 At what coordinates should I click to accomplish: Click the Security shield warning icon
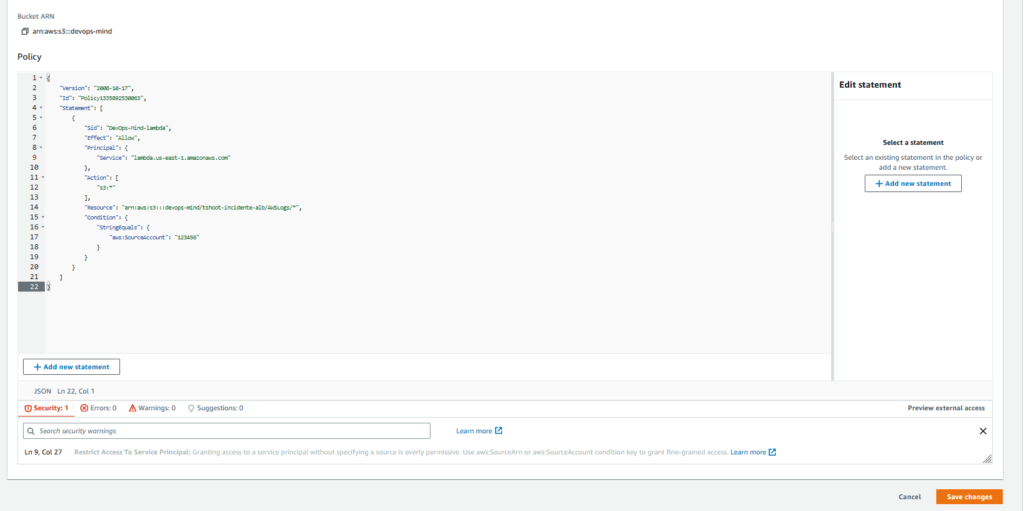coord(27,408)
